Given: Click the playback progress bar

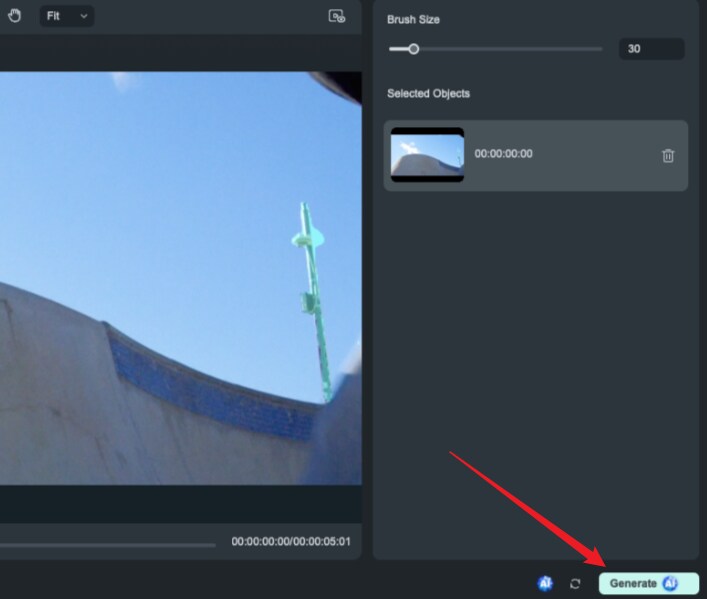Looking at the screenshot, I should pyautogui.click(x=107, y=545).
